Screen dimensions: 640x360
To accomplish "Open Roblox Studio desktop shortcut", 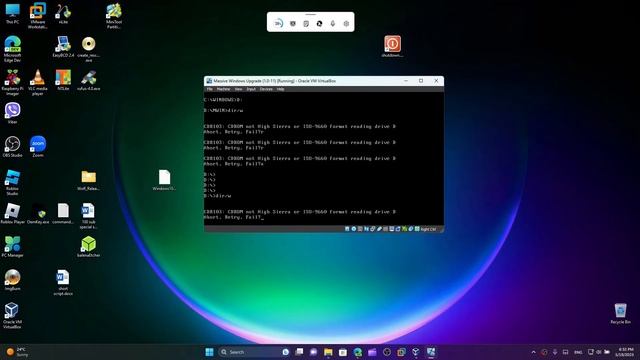I will pos(12,183).
